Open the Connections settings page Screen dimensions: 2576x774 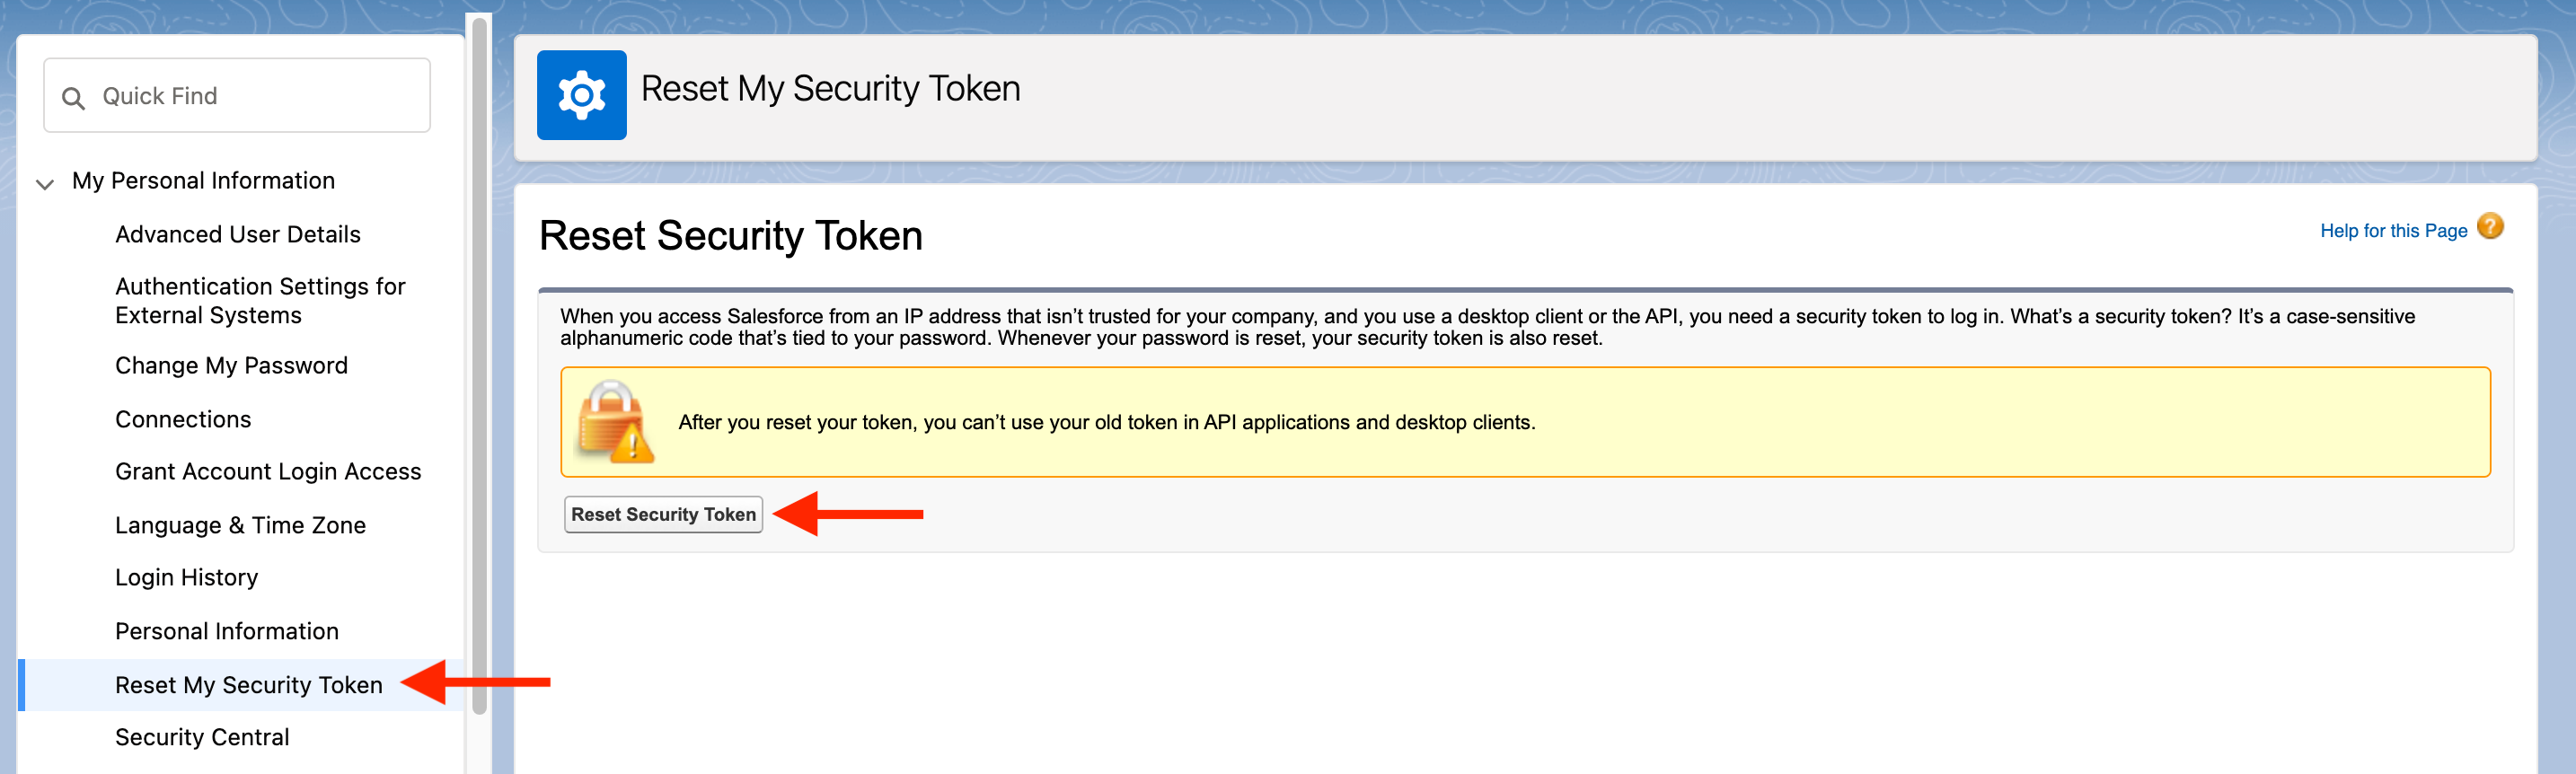pos(183,419)
